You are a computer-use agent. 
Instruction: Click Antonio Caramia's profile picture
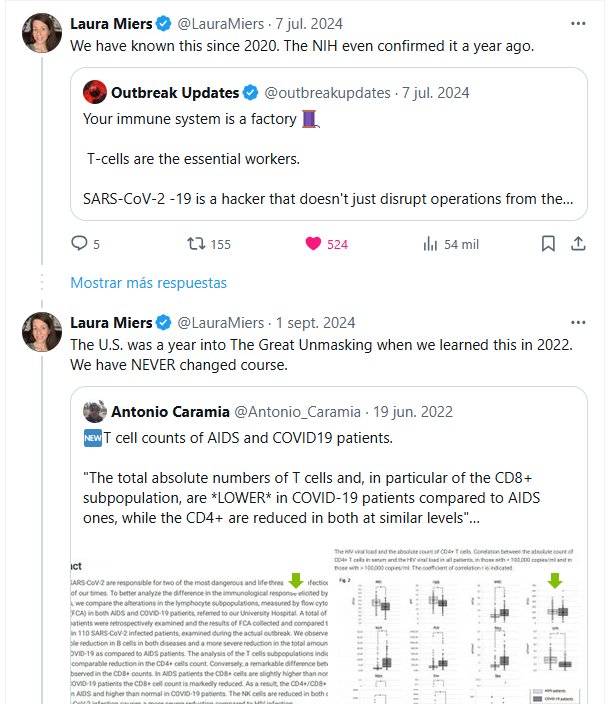coord(95,411)
